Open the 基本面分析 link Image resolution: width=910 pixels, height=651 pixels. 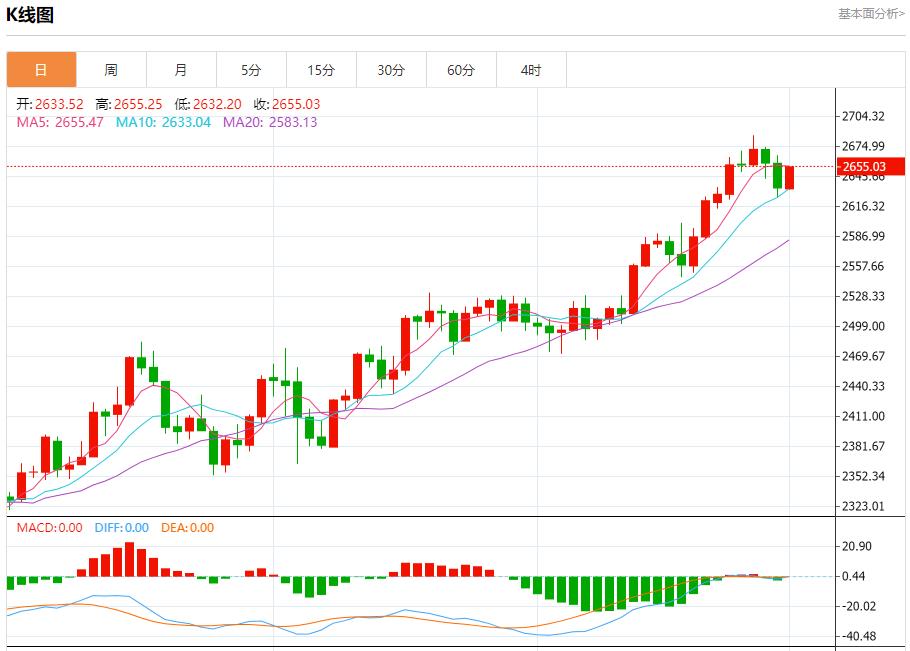click(870, 14)
